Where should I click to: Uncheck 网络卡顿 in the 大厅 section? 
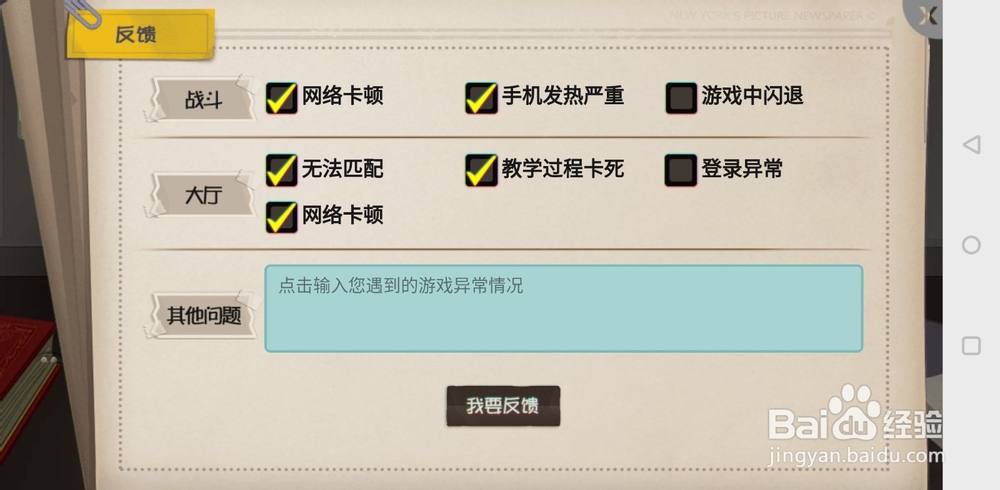click(281, 217)
